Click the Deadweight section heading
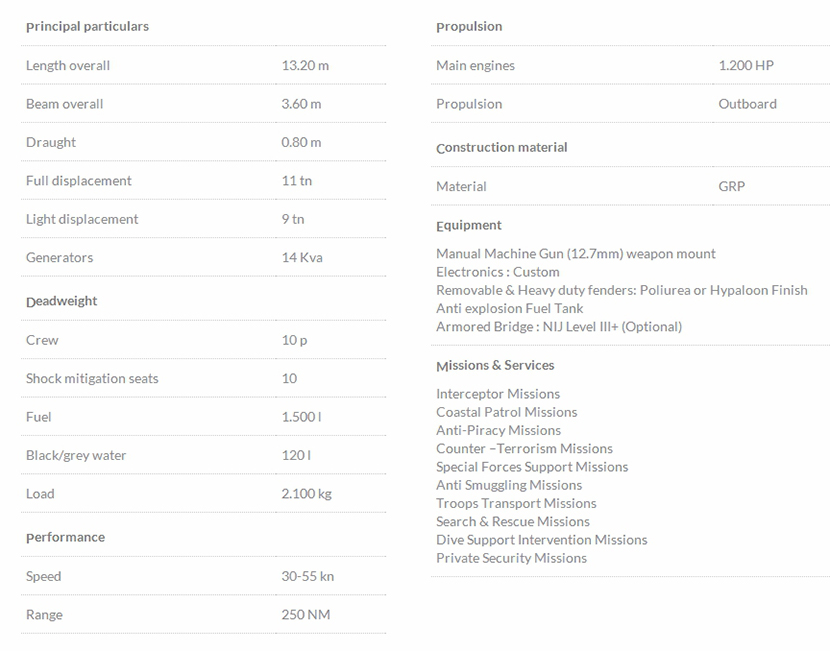Screen dimensions: 830x651 click(61, 301)
